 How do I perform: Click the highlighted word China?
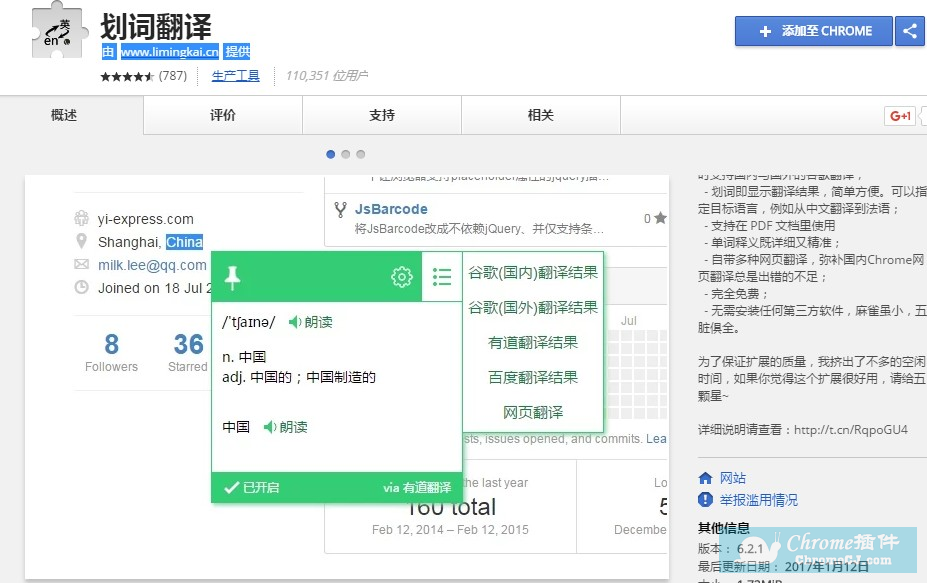click(x=184, y=242)
